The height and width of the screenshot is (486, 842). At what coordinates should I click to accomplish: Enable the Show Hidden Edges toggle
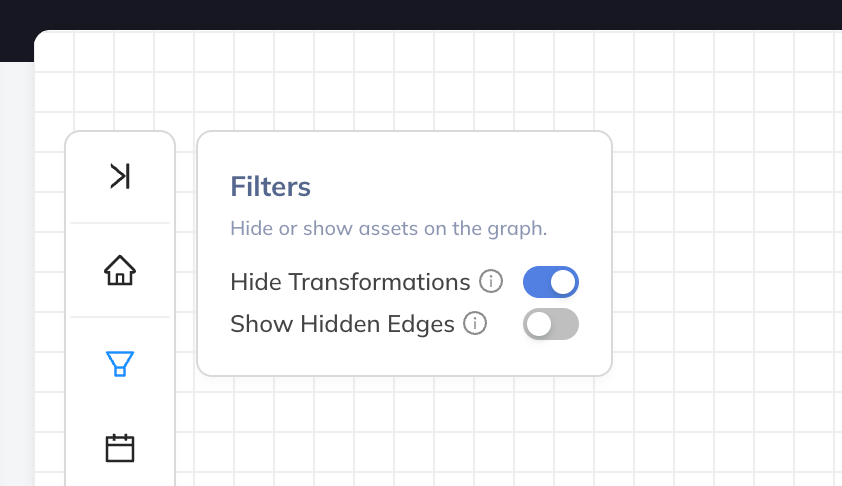coord(551,324)
